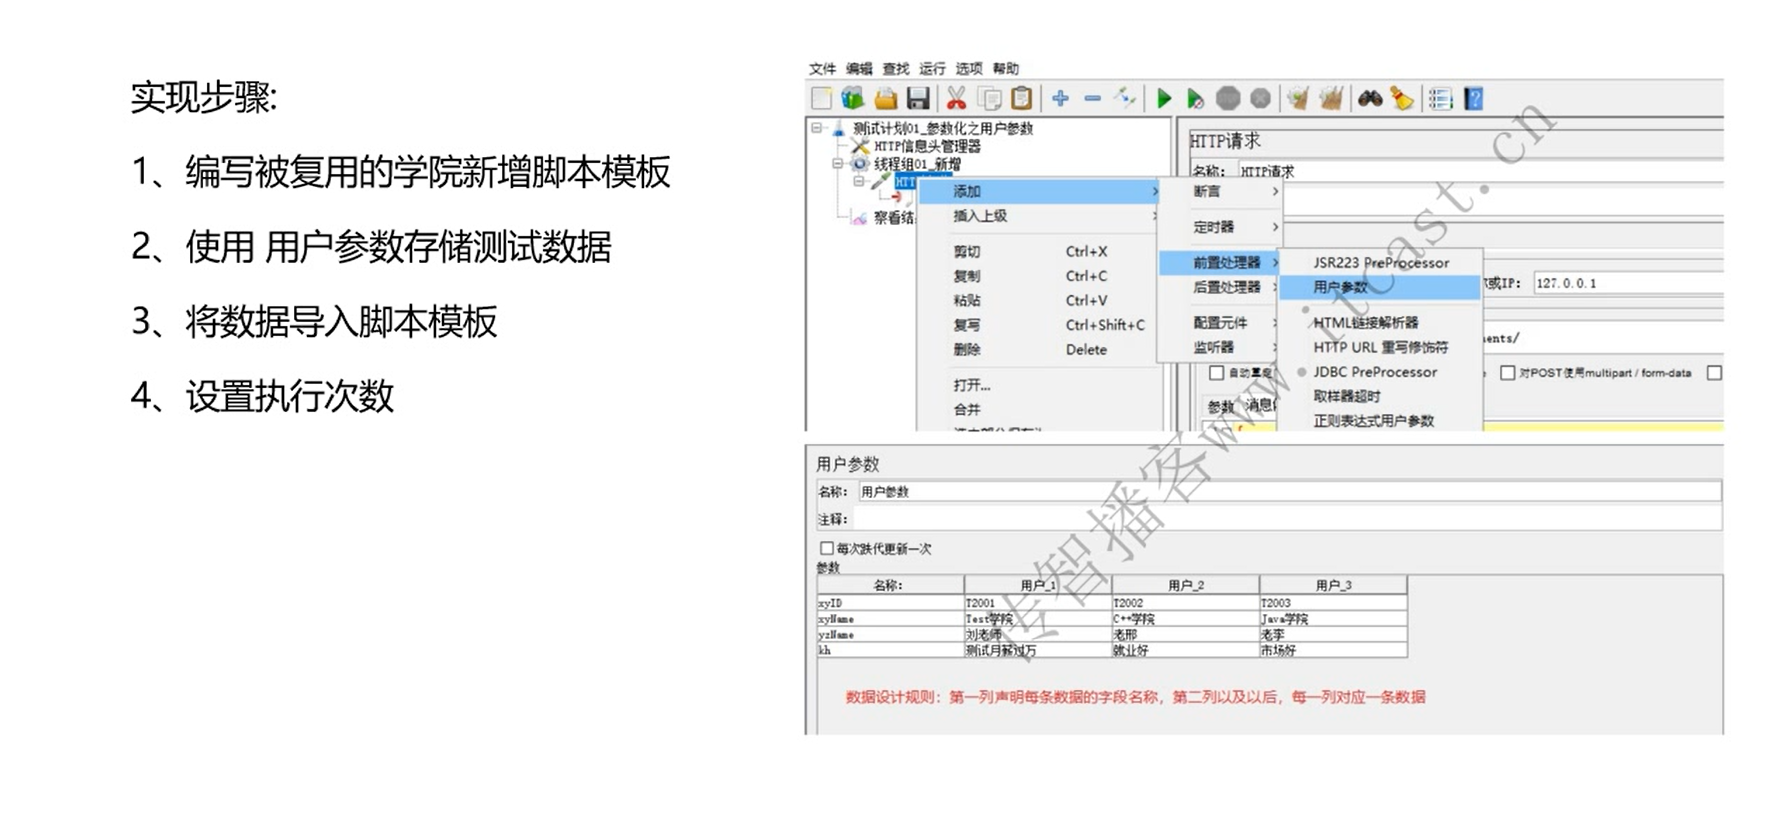Toggle the 对POST使用multipart / form-data checkbox
Image resolution: width=1775 pixels, height=819 pixels.
pyautogui.click(x=1507, y=373)
